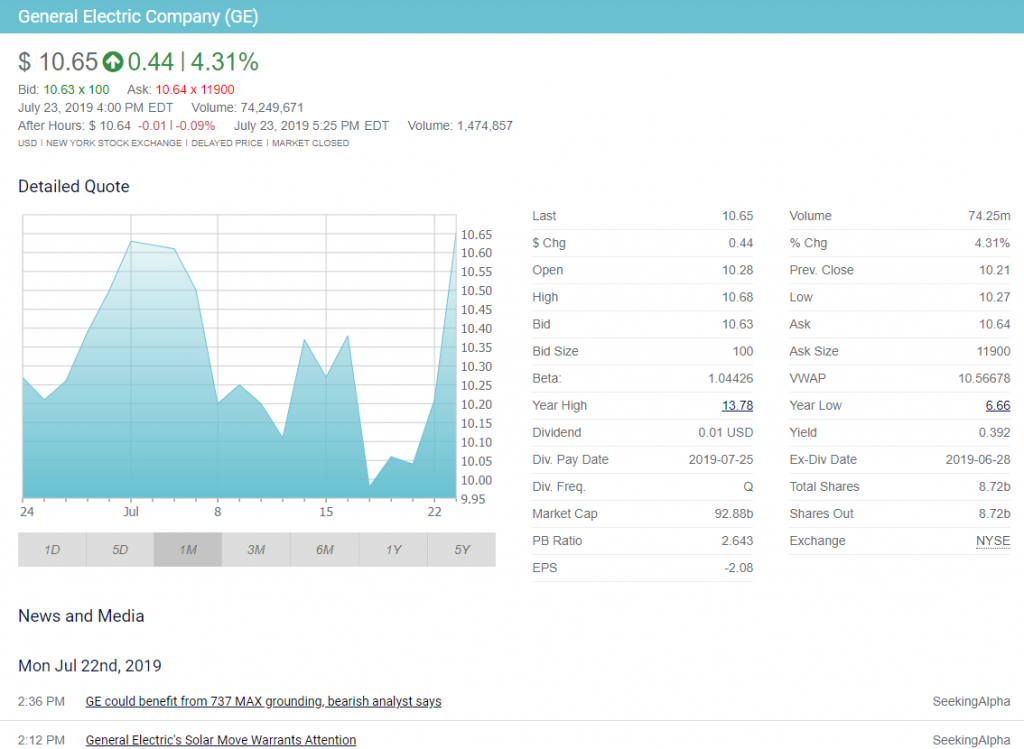The width and height of the screenshot is (1024, 749).
Task: Open the 737 MAX grounding news article
Action: click(263, 701)
